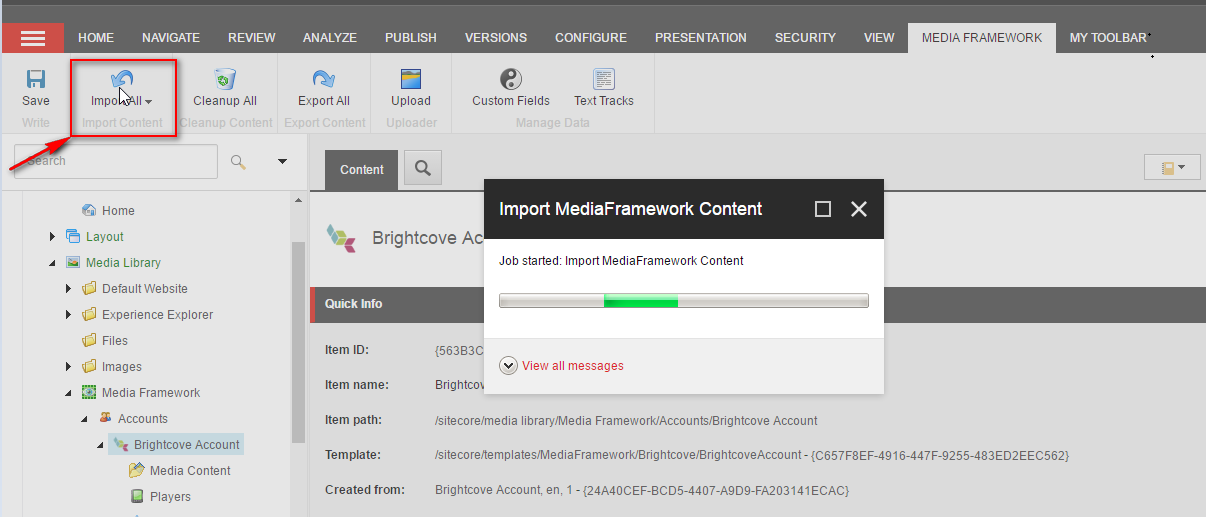
Task: Open the dropdown button at content area right
Action: click(x=1171, y=168)
